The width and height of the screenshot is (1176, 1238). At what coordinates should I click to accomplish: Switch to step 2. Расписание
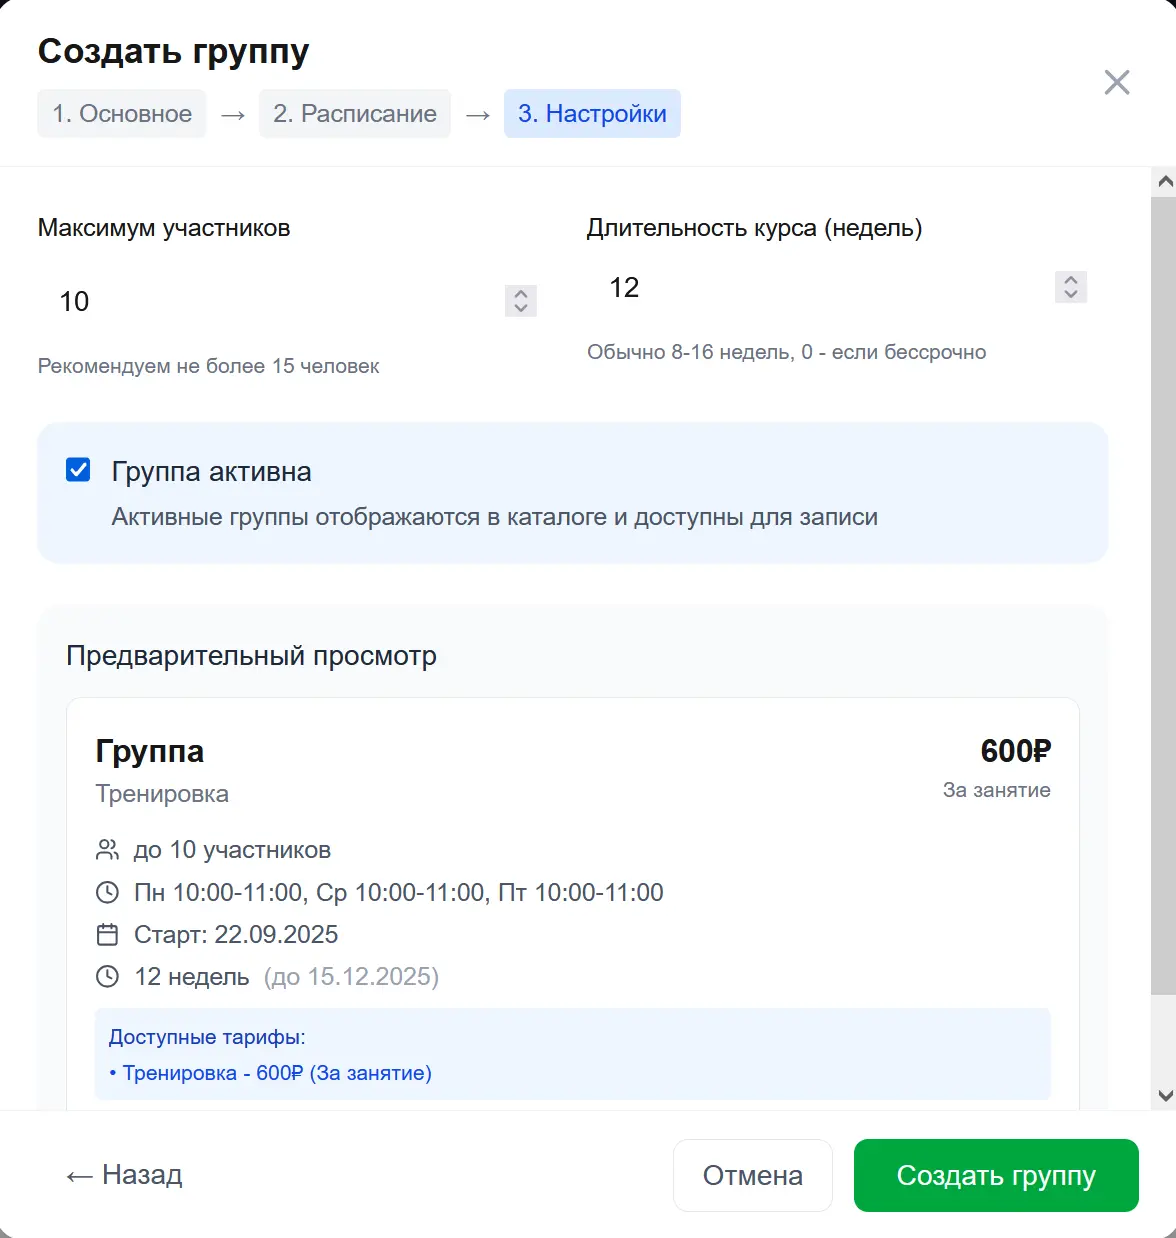[x=355, y=114]
